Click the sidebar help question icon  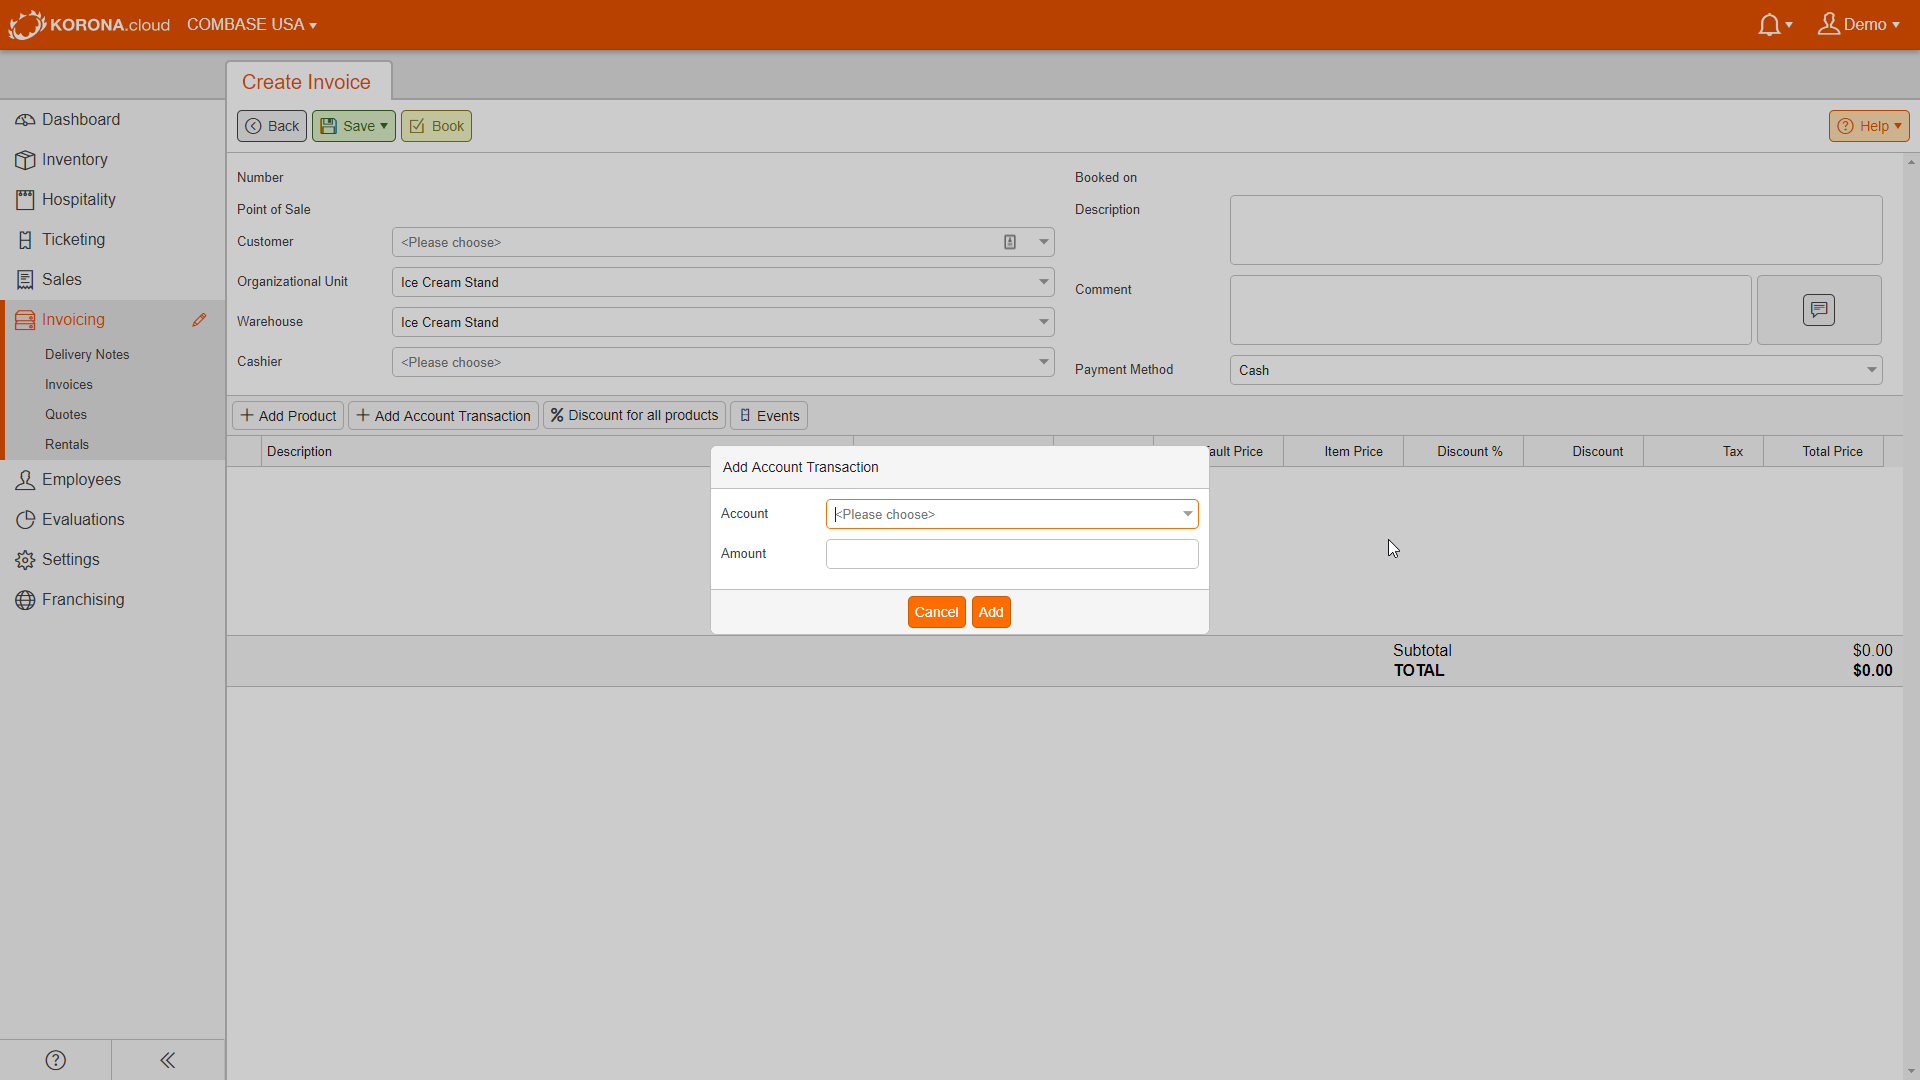coord(56,1060)
